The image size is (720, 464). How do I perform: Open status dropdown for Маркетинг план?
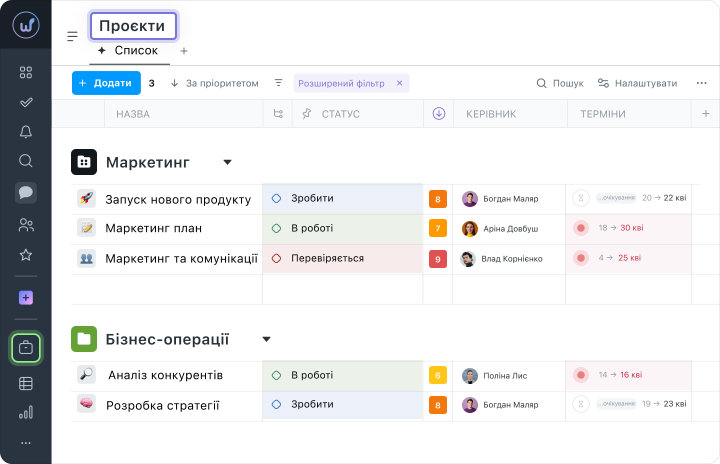[x=342, y=228]
